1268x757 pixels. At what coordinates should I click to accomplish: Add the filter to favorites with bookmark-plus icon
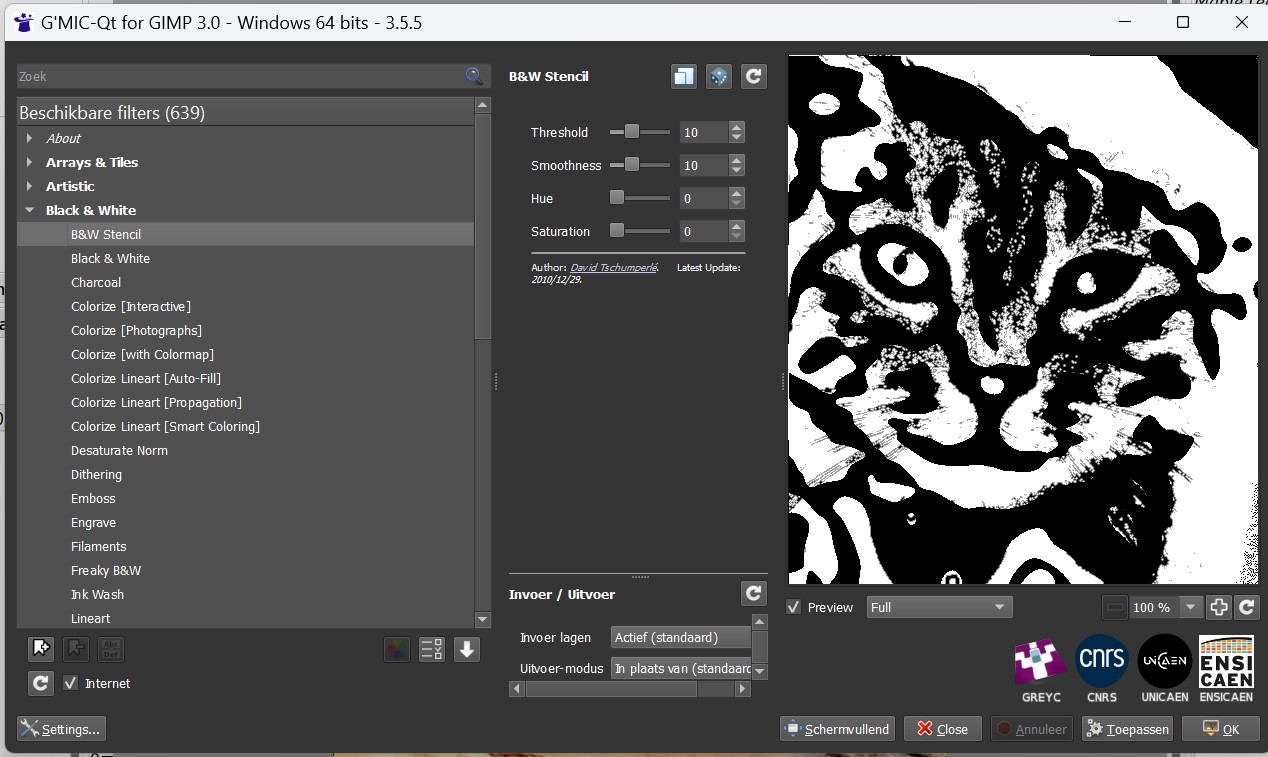point(41,649)
